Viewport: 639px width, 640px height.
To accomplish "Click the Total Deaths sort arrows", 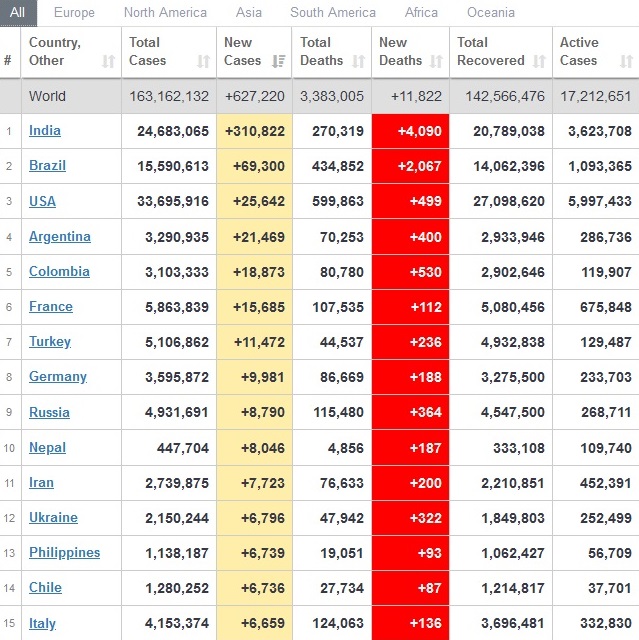I will (358, 61).
